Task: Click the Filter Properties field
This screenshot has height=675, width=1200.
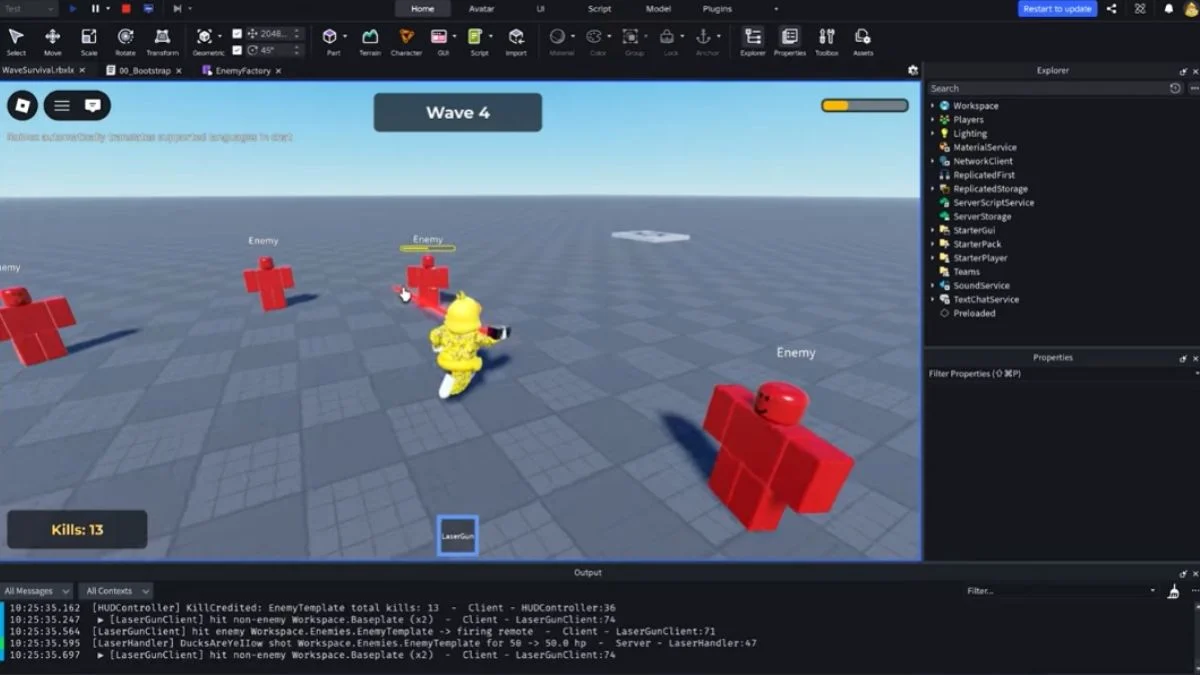Action: (1062, 373)
